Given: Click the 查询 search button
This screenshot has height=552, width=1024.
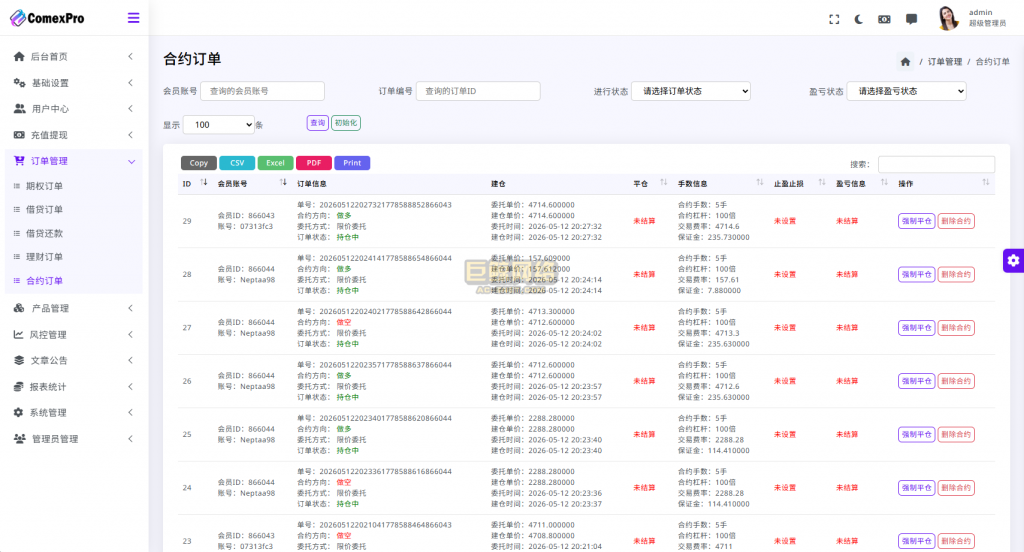Looking at the screenshot, I should (x=317, y=123).
